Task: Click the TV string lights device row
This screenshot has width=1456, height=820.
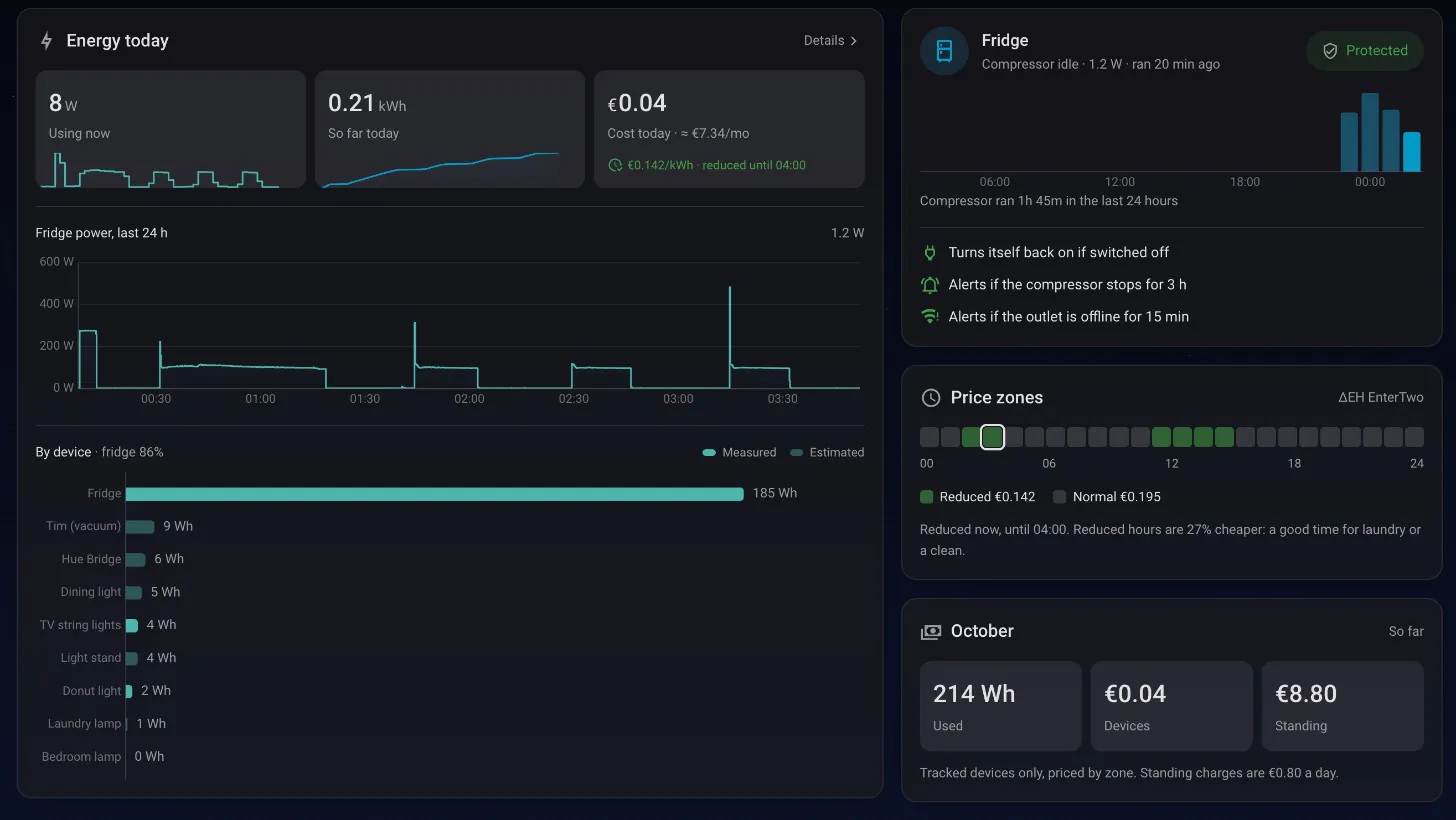Action: point(448,626)
